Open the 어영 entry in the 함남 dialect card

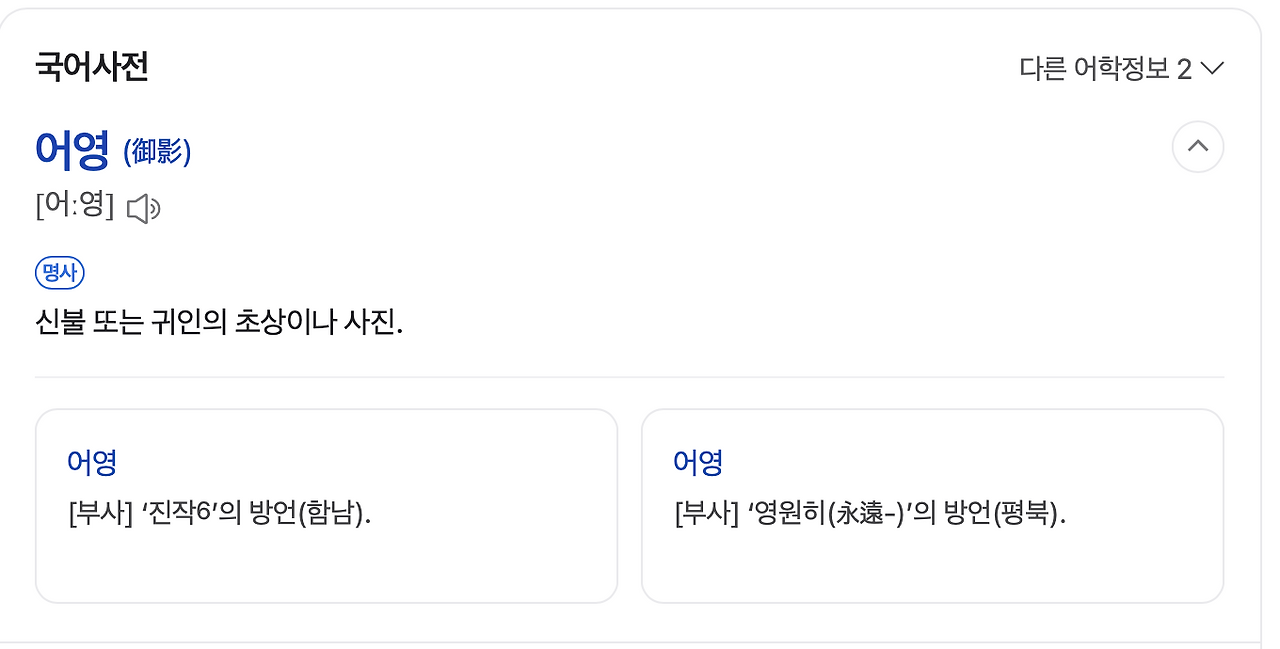point(92,463)
